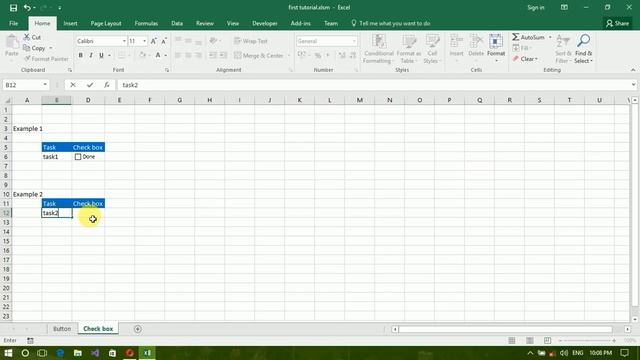Image resolution: width=640 pixels, height=360 pixels.
Task: Cancel the cell entry with X icon
Action: (73, 85)
